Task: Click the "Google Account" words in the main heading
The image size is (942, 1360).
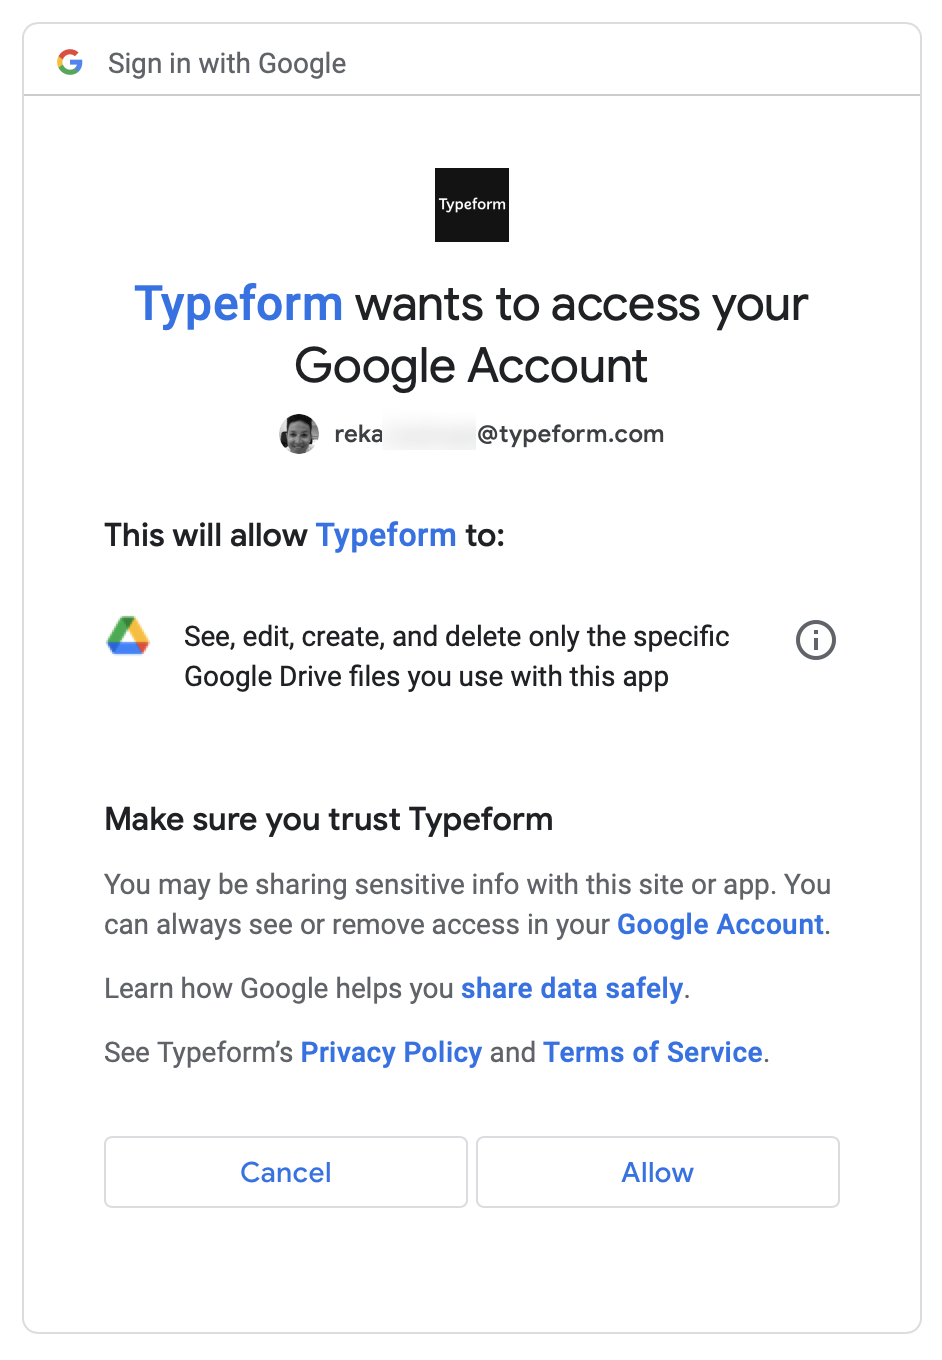Action: click(x=471, y=366)
